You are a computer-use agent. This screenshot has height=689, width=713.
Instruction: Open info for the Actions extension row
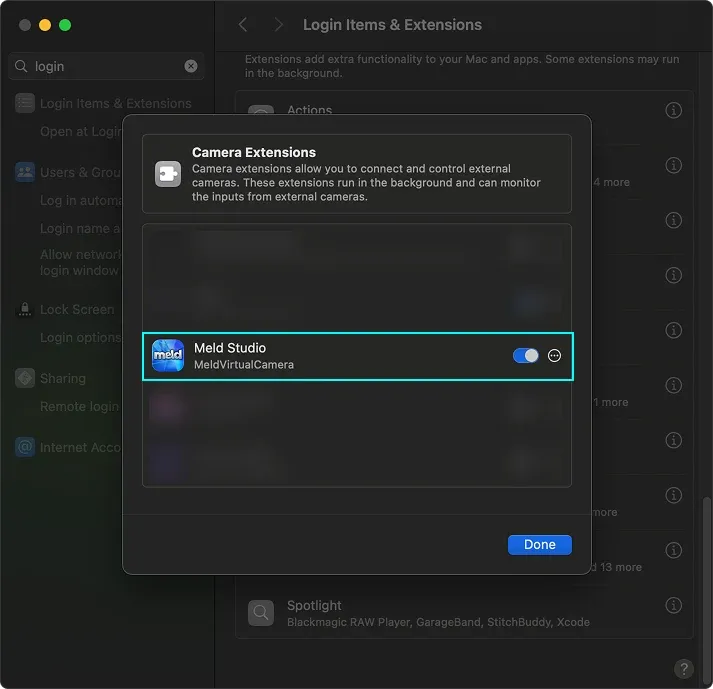tap(673, 110)
